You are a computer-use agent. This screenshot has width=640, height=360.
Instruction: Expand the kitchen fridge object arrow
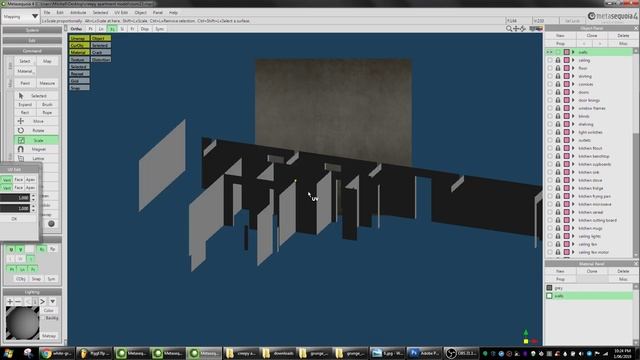coord(573,188)
